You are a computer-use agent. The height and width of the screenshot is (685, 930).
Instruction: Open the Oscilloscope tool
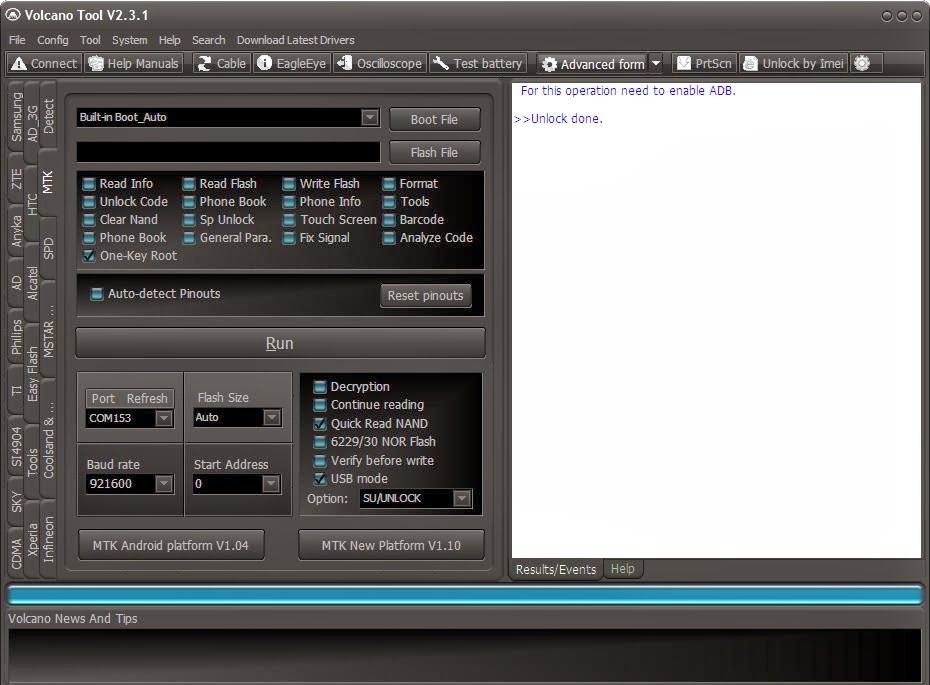(380, 63)
